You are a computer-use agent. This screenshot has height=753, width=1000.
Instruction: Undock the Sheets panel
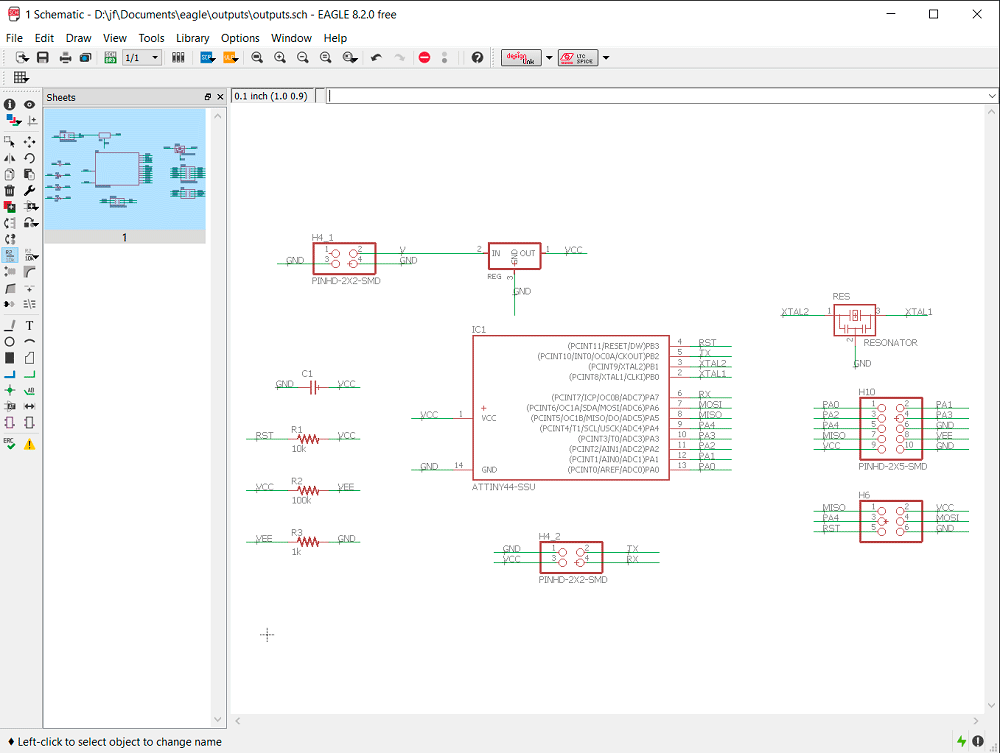208,97
